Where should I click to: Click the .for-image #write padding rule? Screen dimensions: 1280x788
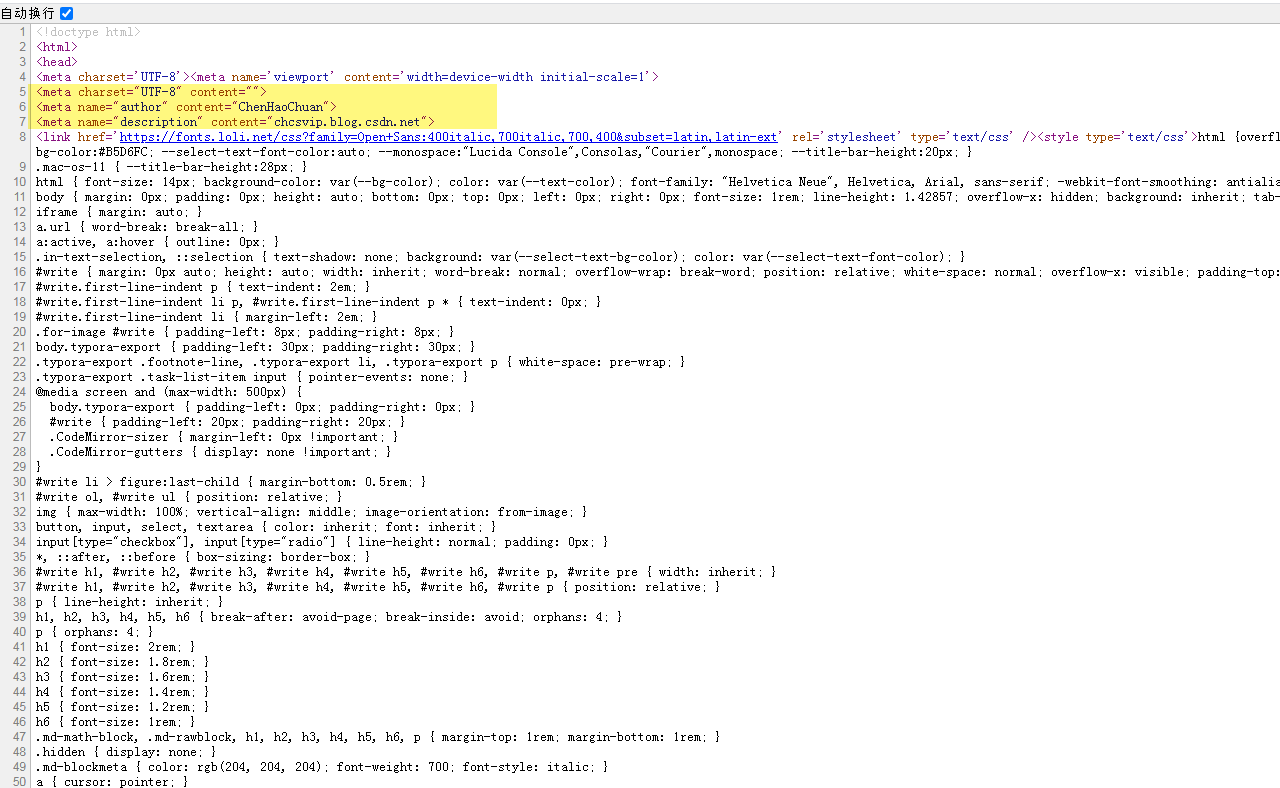point(245,332)
